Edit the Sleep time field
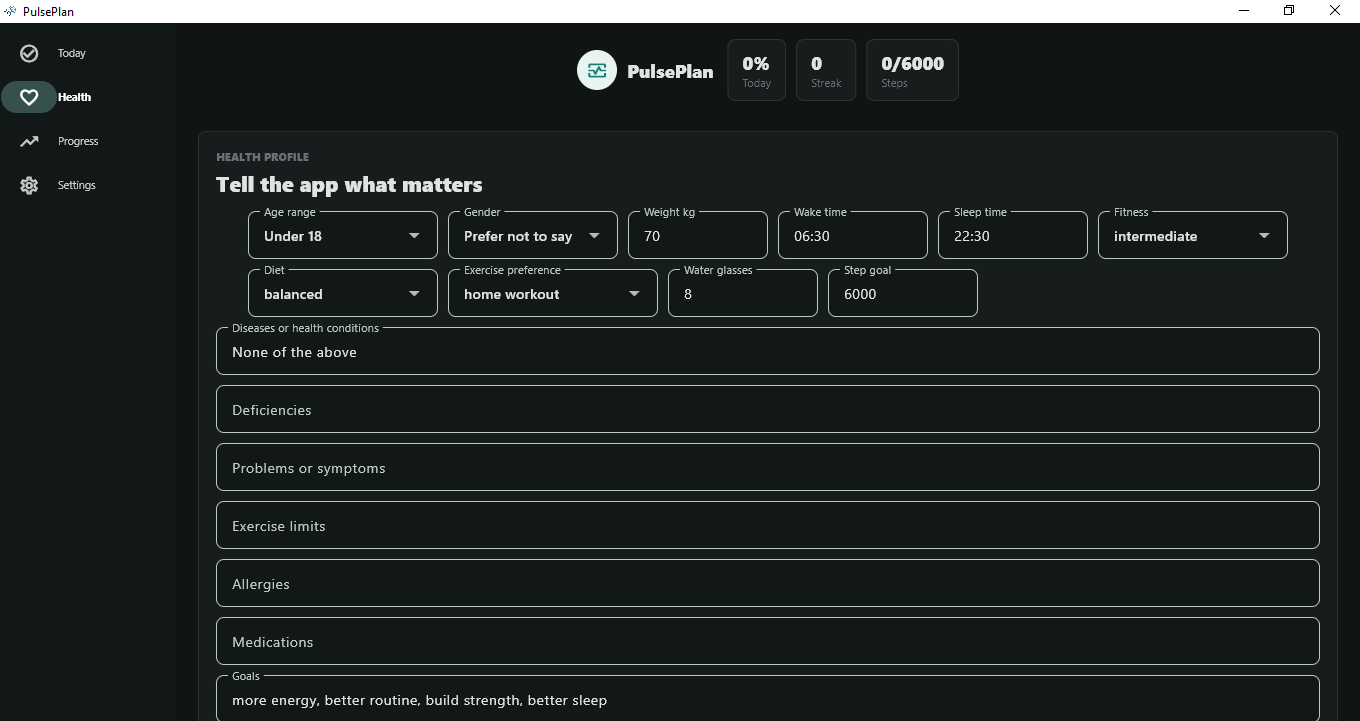Viewport: 1360px width, 721px height. [1013, 235]
